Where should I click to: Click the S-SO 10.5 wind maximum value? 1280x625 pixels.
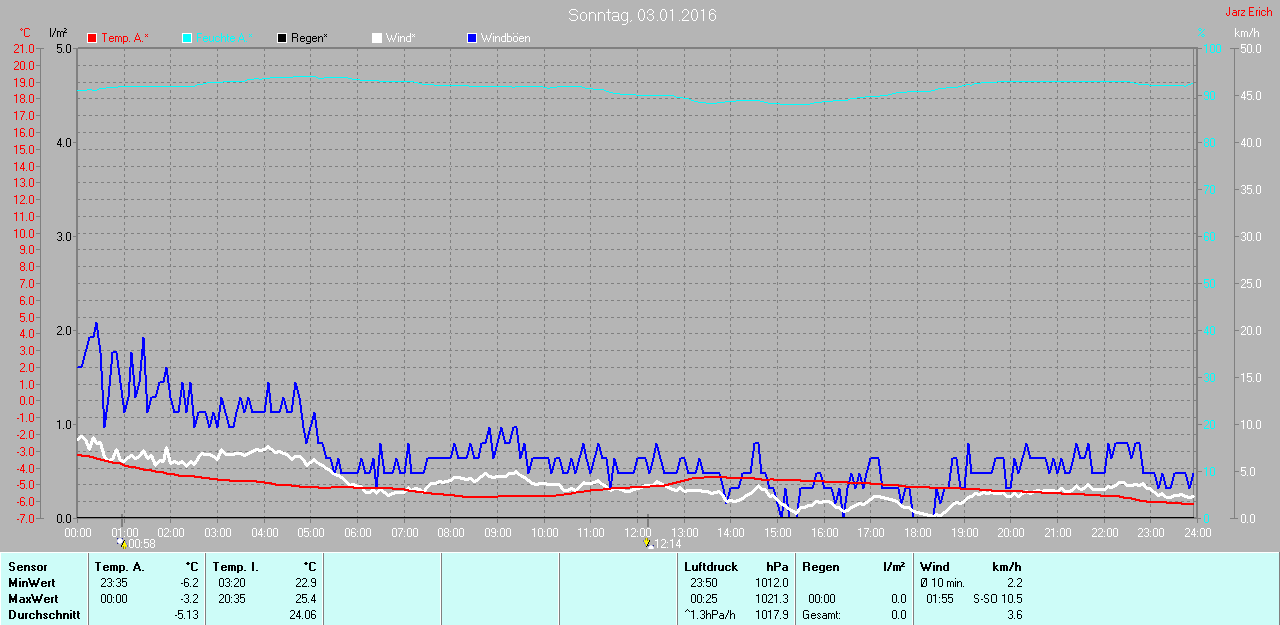coord(996,599)
